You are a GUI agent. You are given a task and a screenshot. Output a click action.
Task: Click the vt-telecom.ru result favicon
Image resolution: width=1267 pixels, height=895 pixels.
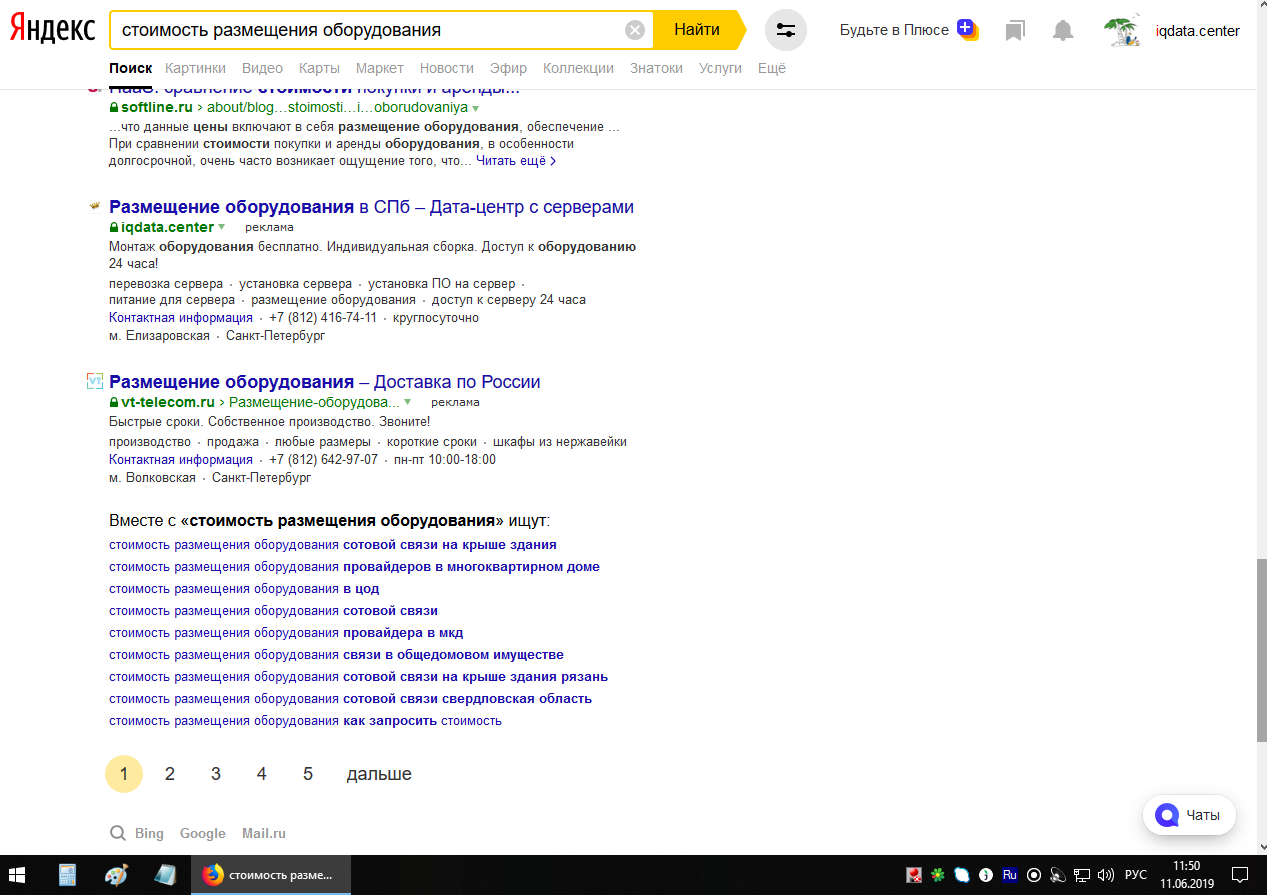click(x=95, y=381)
